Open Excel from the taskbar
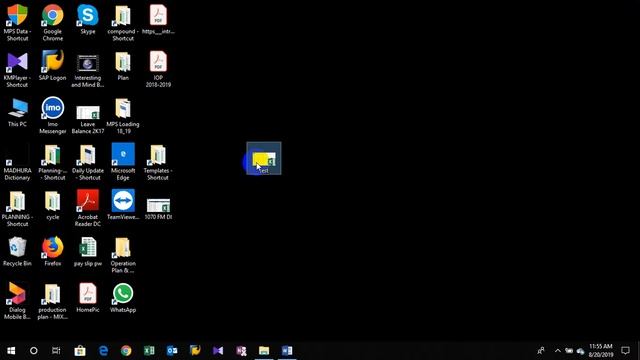Screen dimensions: 640x360 point(149,351)
